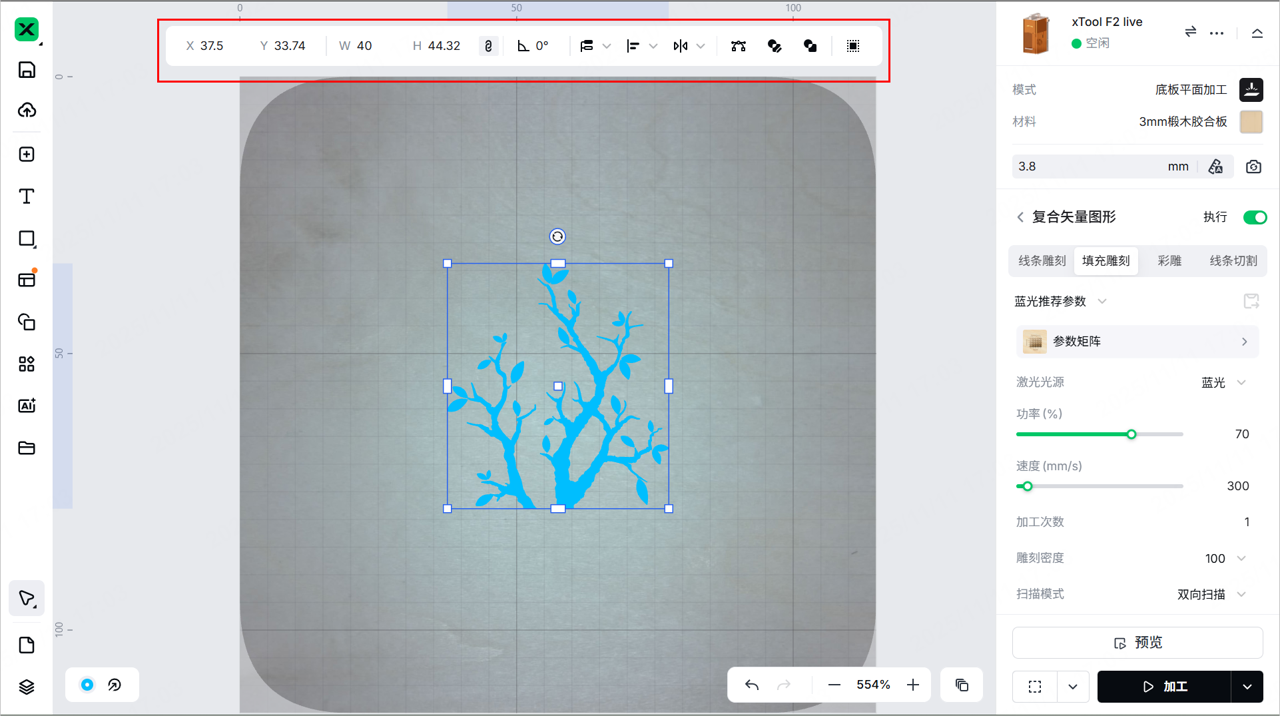Open the shapes apps grid icon

coord(27,364)
